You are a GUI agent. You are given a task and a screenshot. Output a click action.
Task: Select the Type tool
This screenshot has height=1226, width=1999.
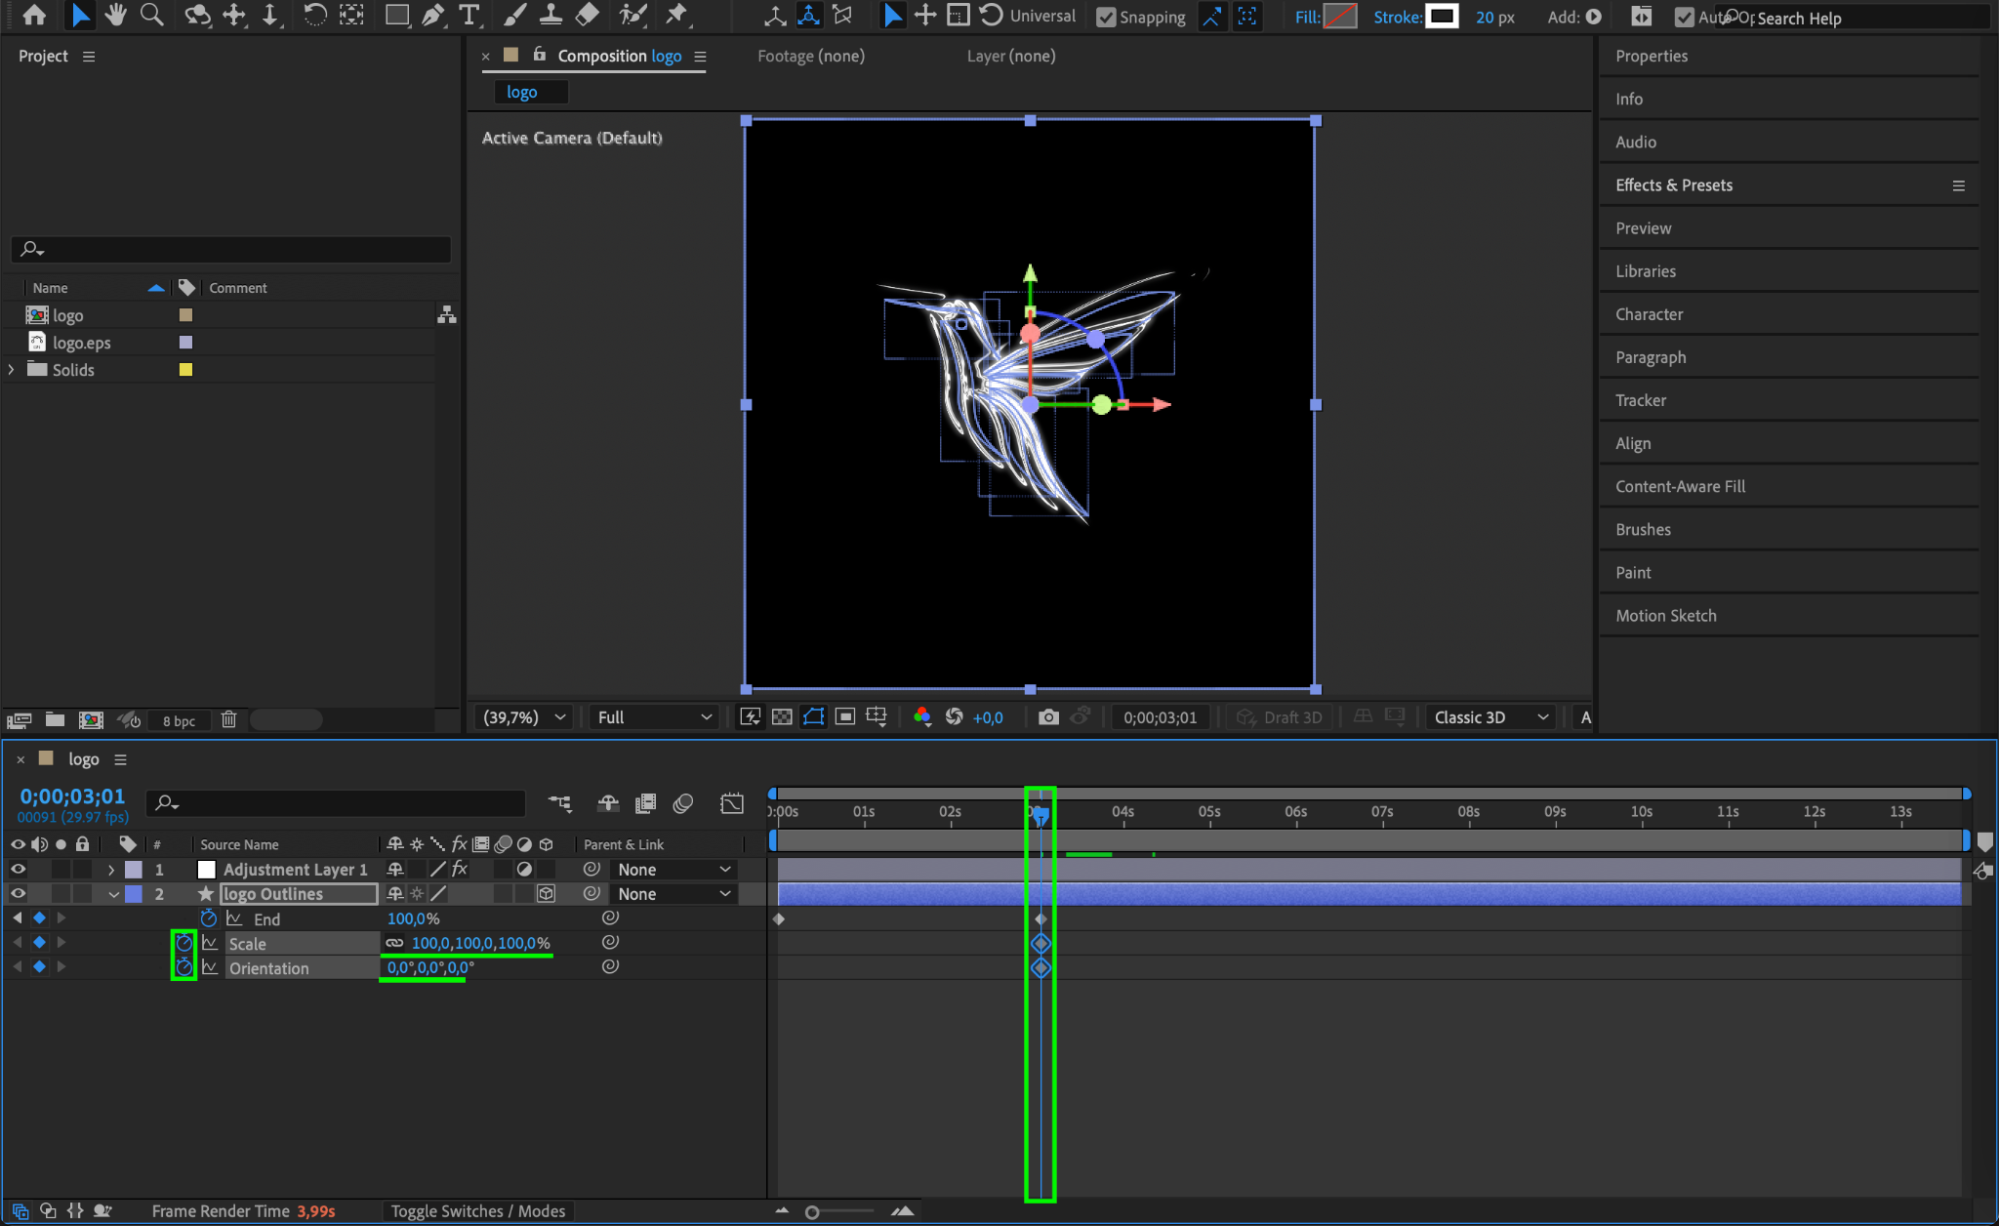(x=468, y=15)
